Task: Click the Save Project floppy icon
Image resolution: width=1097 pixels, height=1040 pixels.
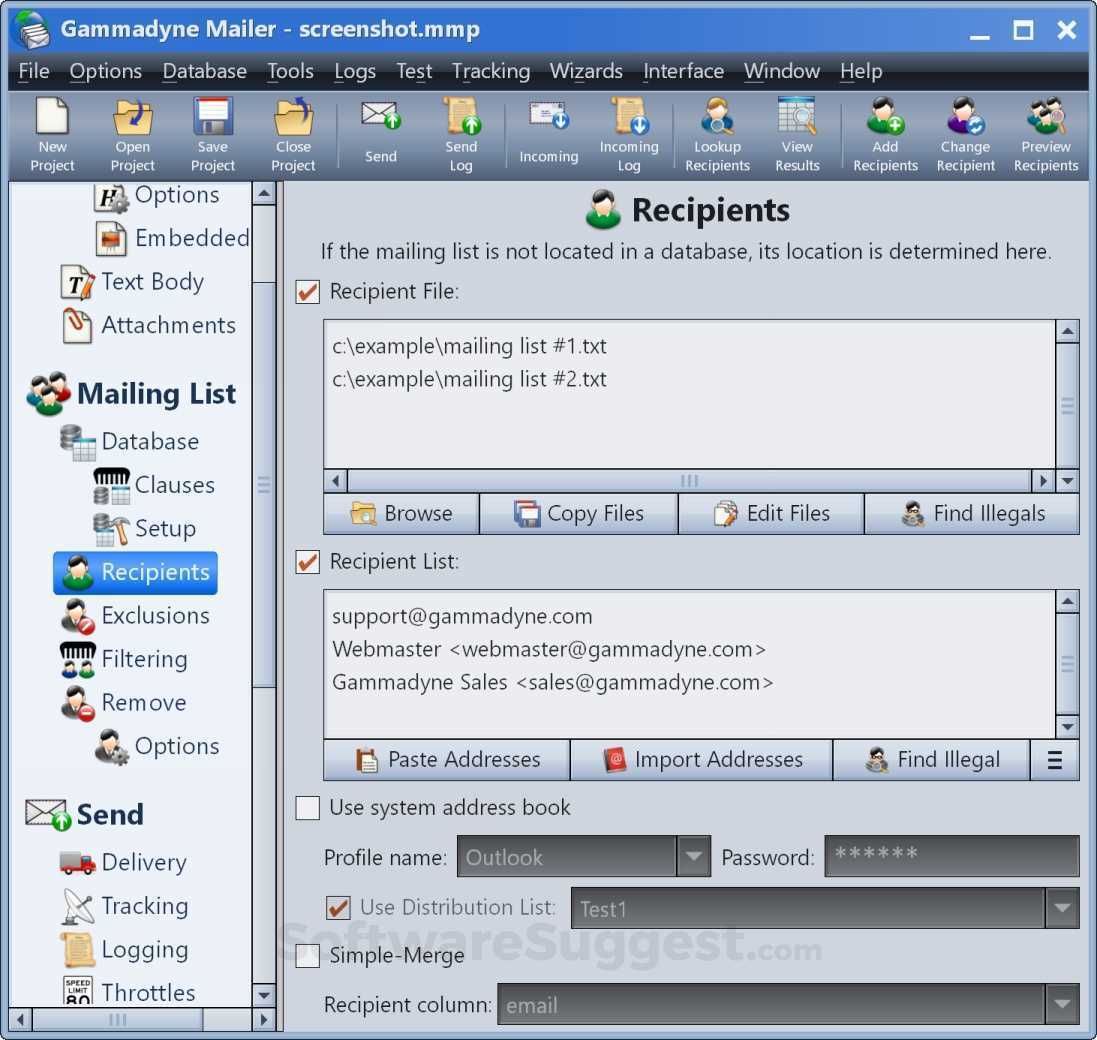Action: coord(213,136)
